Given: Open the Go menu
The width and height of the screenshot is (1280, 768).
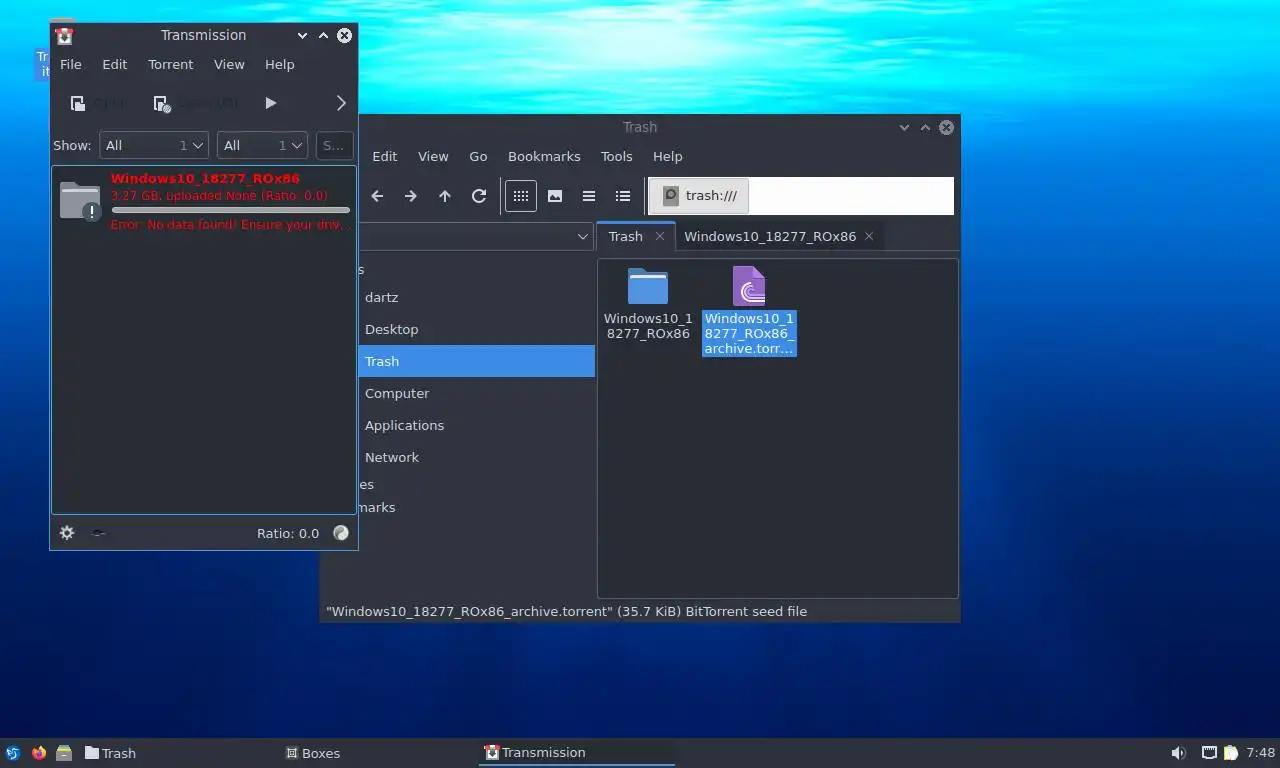Looking at the screenshot, I should (478, 156).
